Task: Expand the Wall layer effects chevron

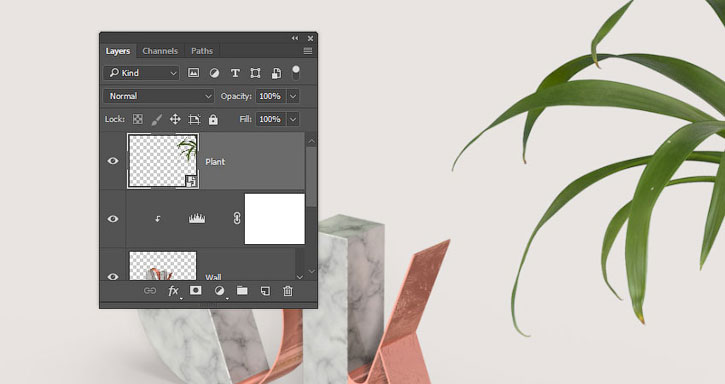Action: coord(300,277)
